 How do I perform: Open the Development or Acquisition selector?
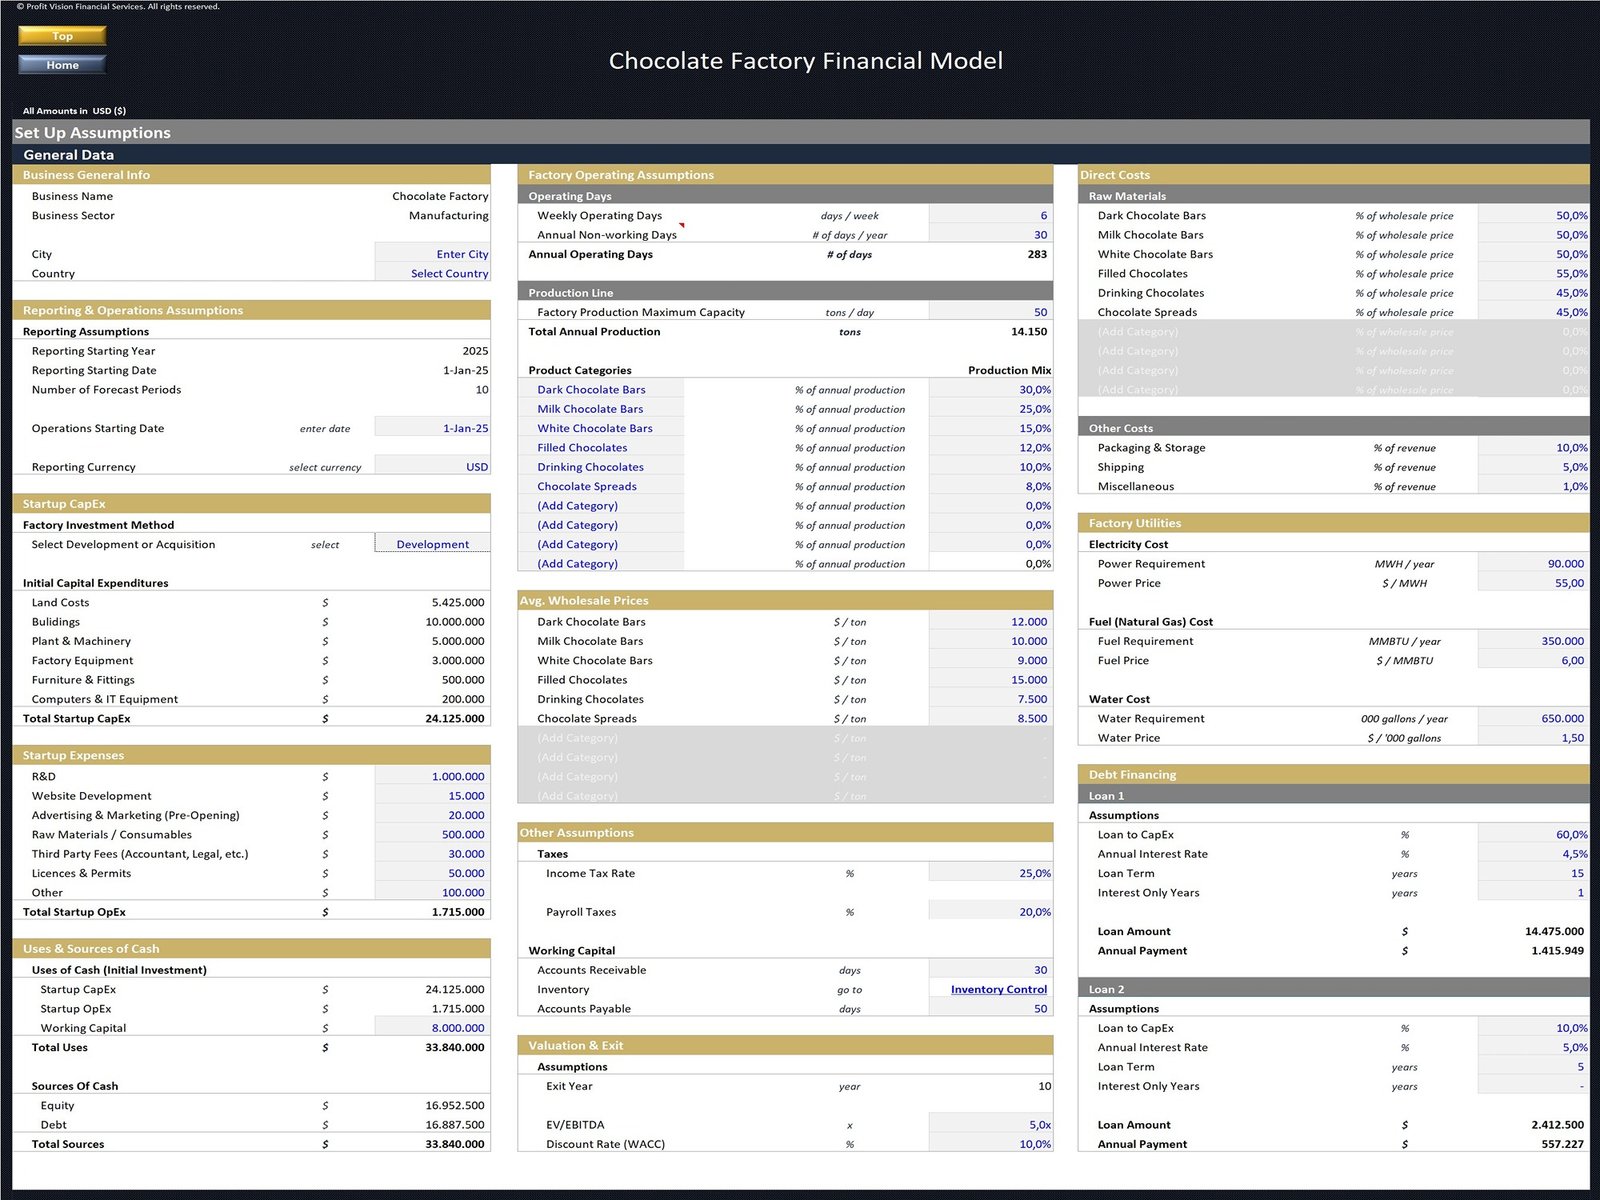tap(433, 544)
